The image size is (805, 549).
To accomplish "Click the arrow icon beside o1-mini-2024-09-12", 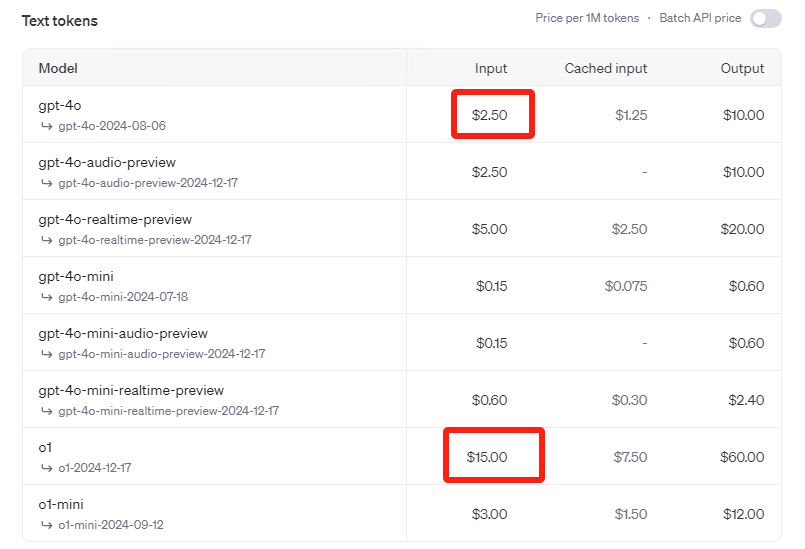I will point(46,525).
